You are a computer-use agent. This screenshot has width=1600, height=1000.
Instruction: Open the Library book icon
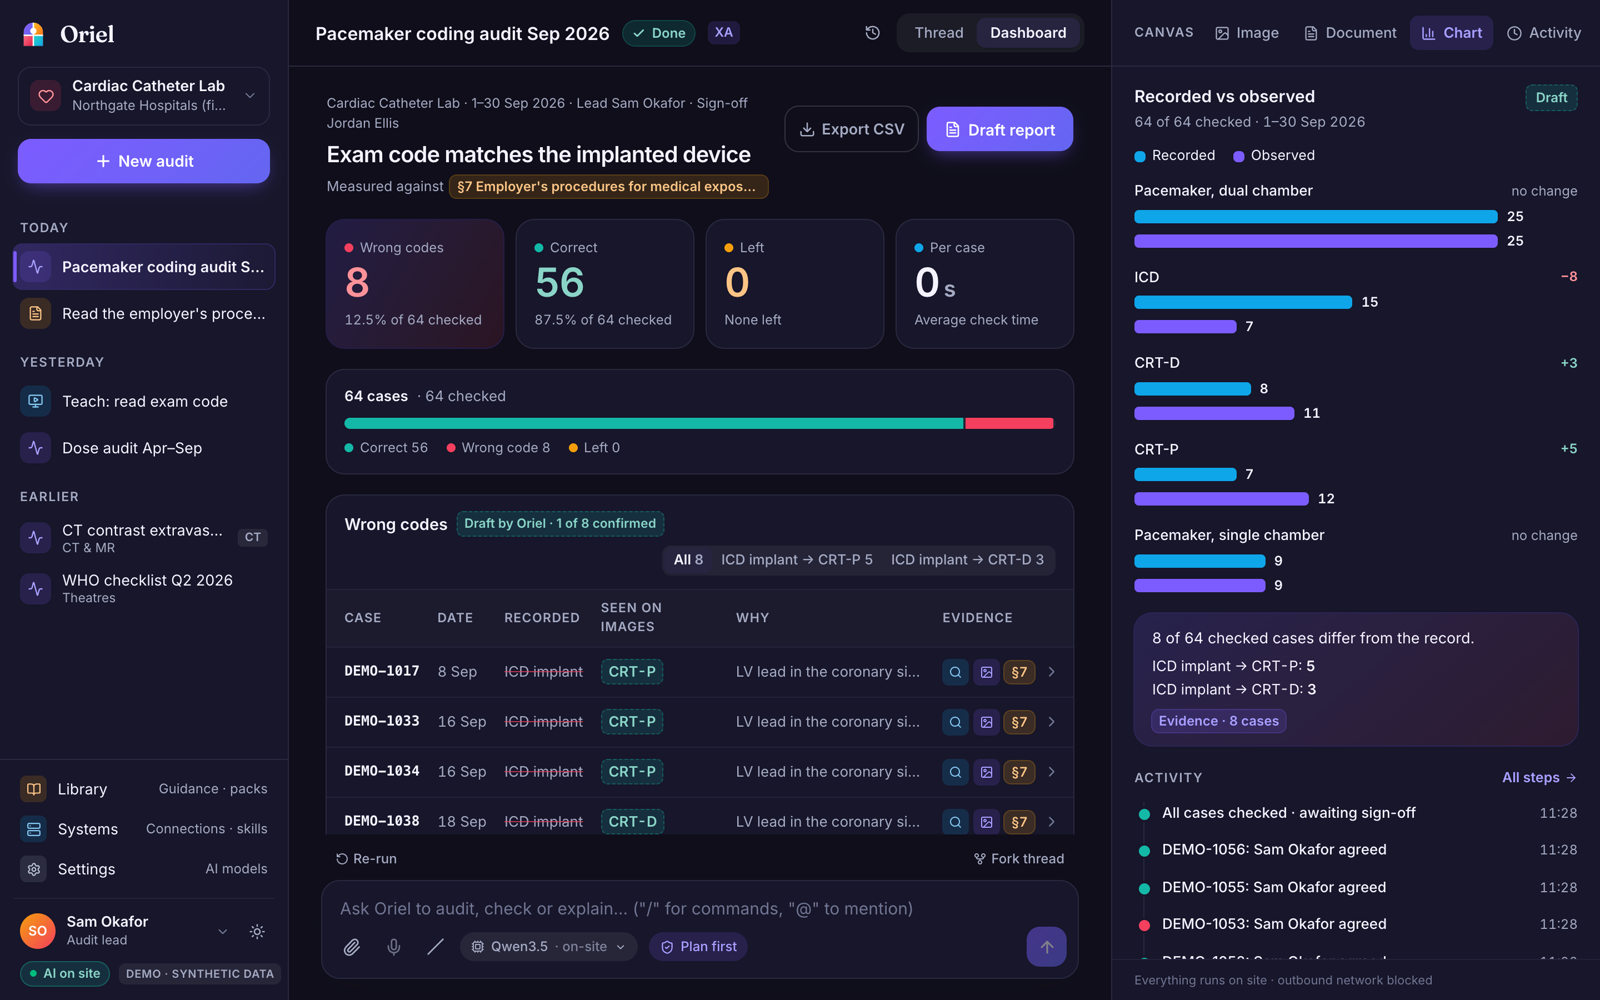(x=34, y=789)
